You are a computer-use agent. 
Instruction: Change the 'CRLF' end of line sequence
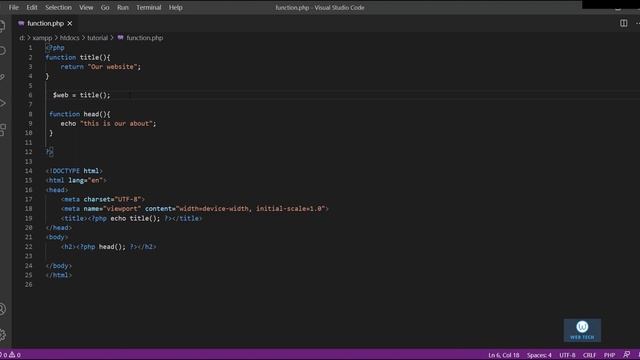click(589, 355)
